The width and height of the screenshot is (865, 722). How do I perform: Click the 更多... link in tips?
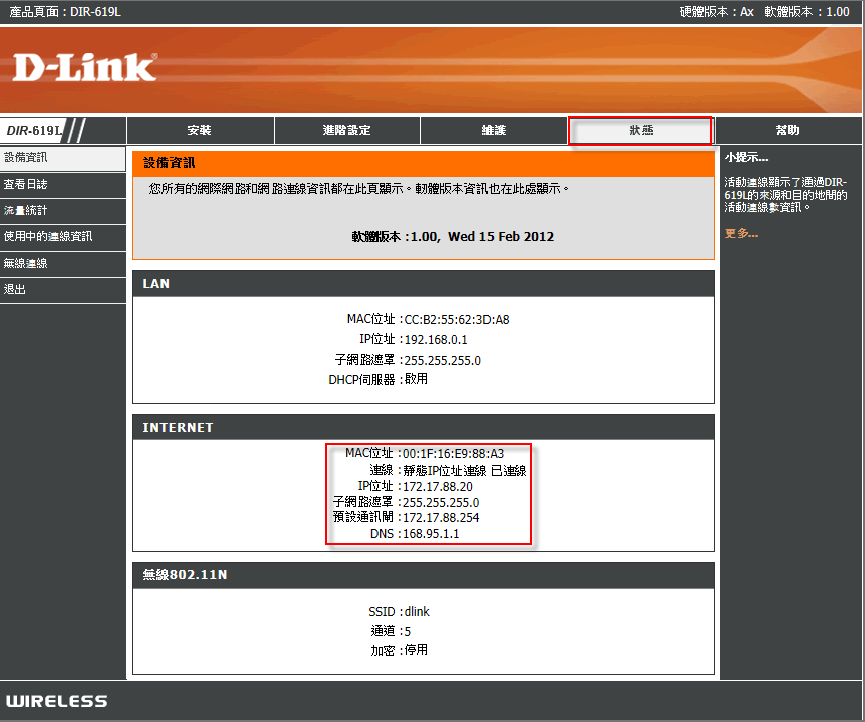pyautogui.click(x=741, y=234)
